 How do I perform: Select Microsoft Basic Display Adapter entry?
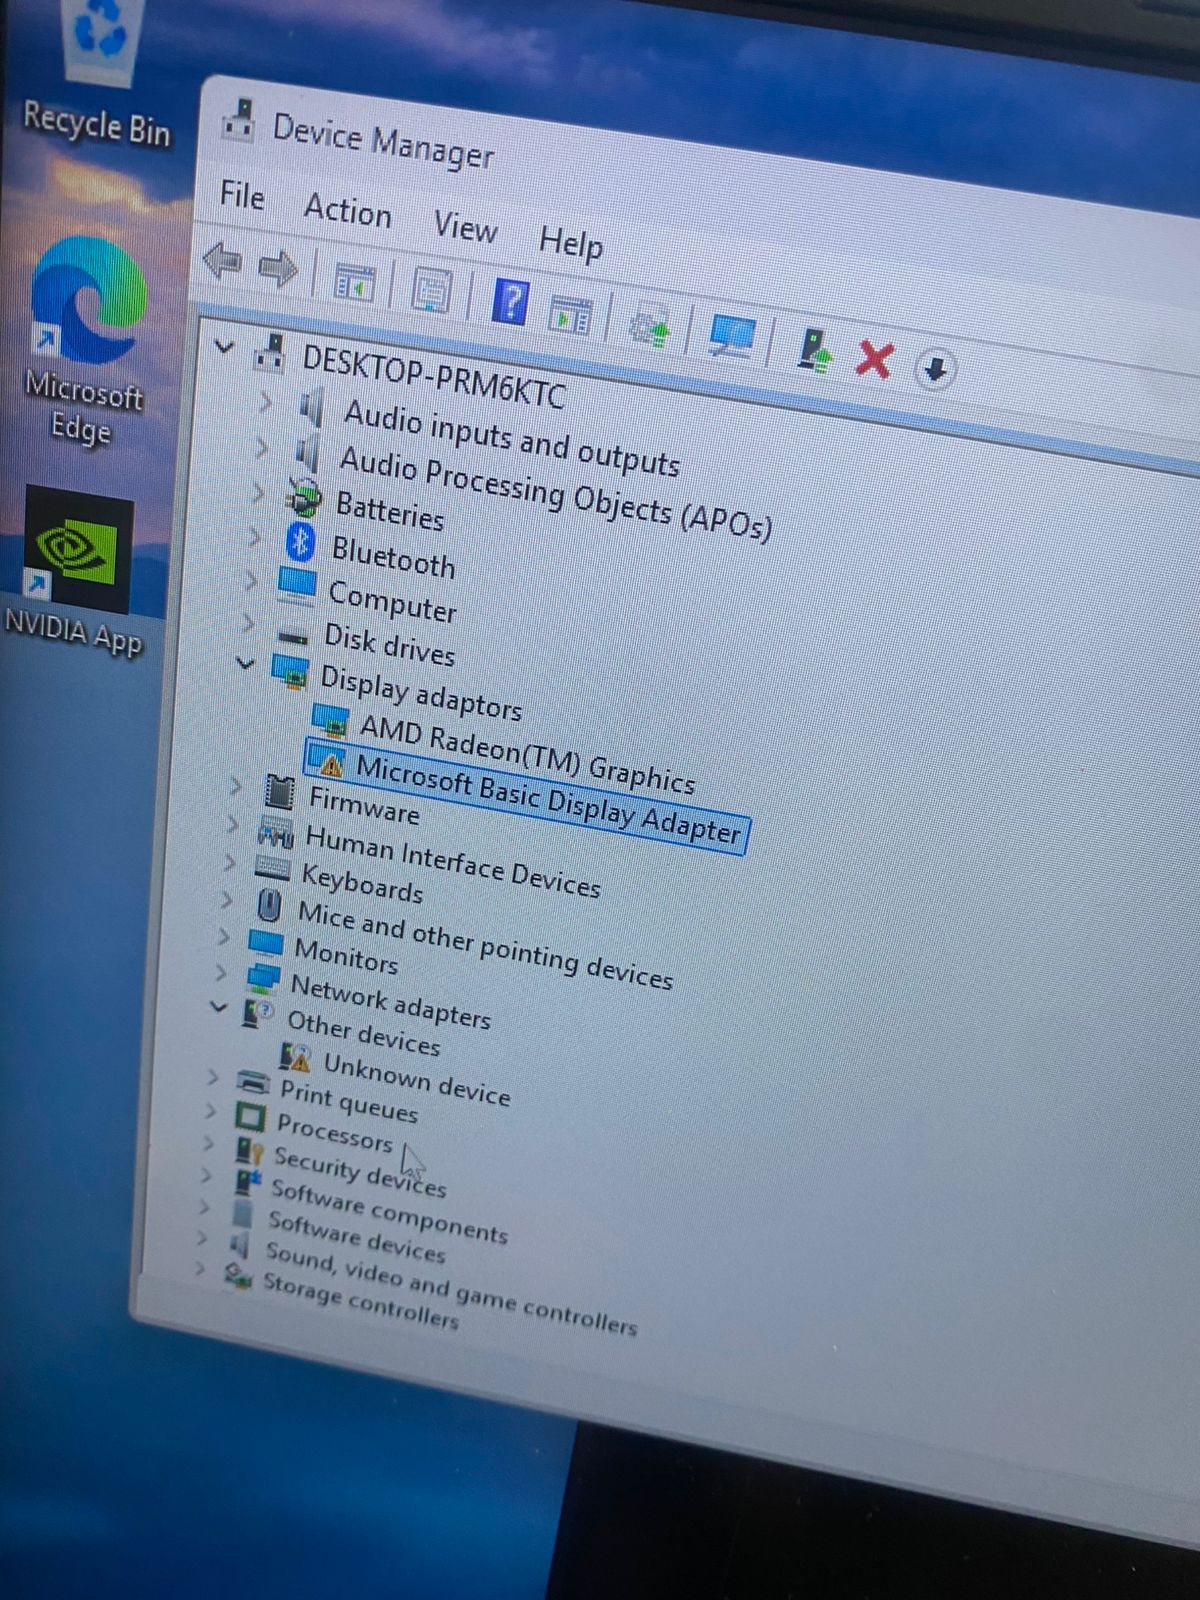coord(547,799)
